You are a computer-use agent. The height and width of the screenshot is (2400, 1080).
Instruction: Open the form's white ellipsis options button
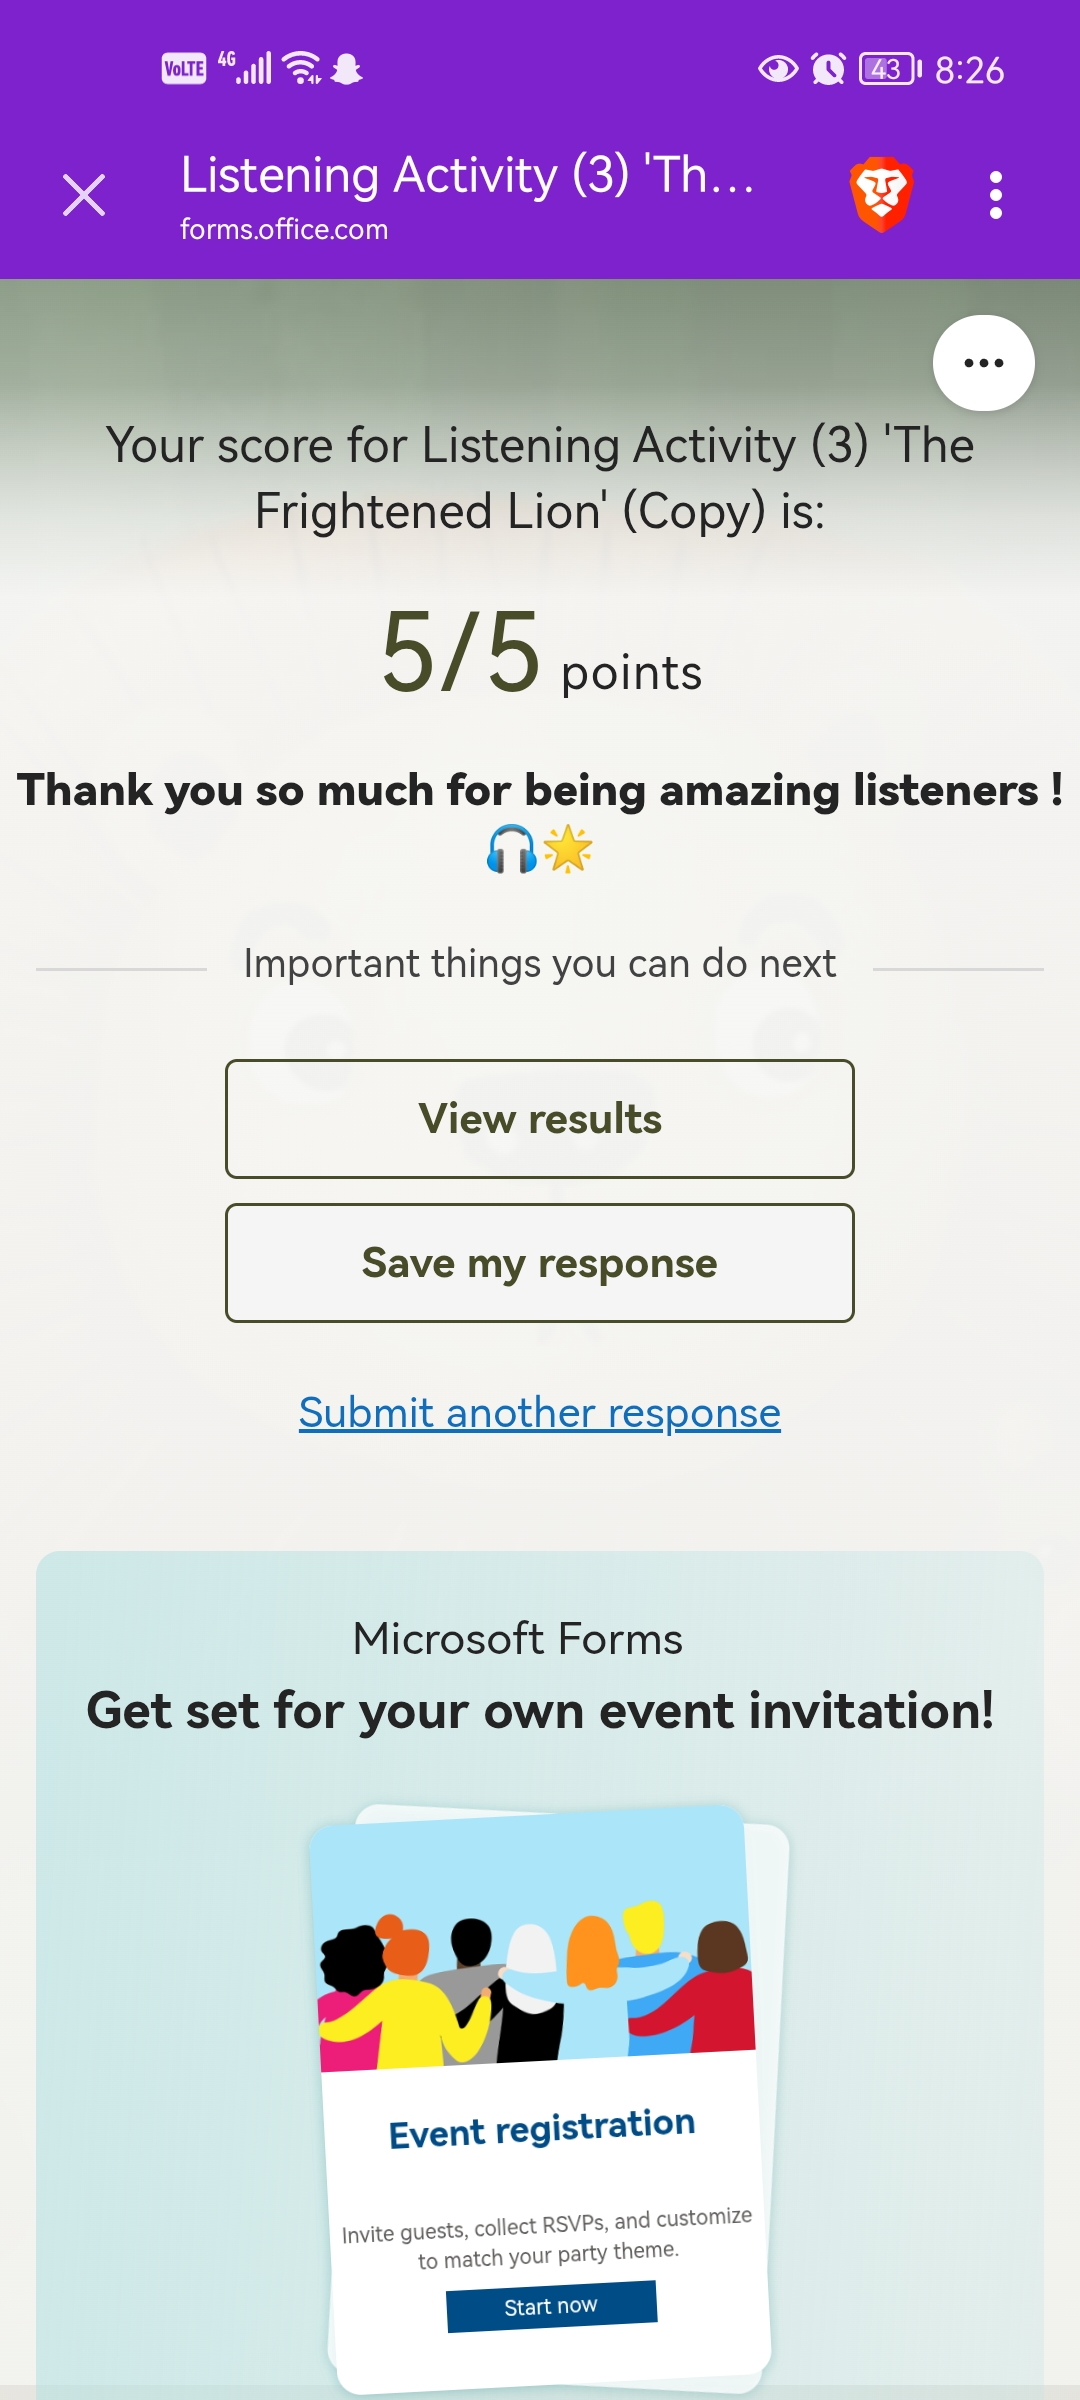pyautogui.click(x=983, y=363)
